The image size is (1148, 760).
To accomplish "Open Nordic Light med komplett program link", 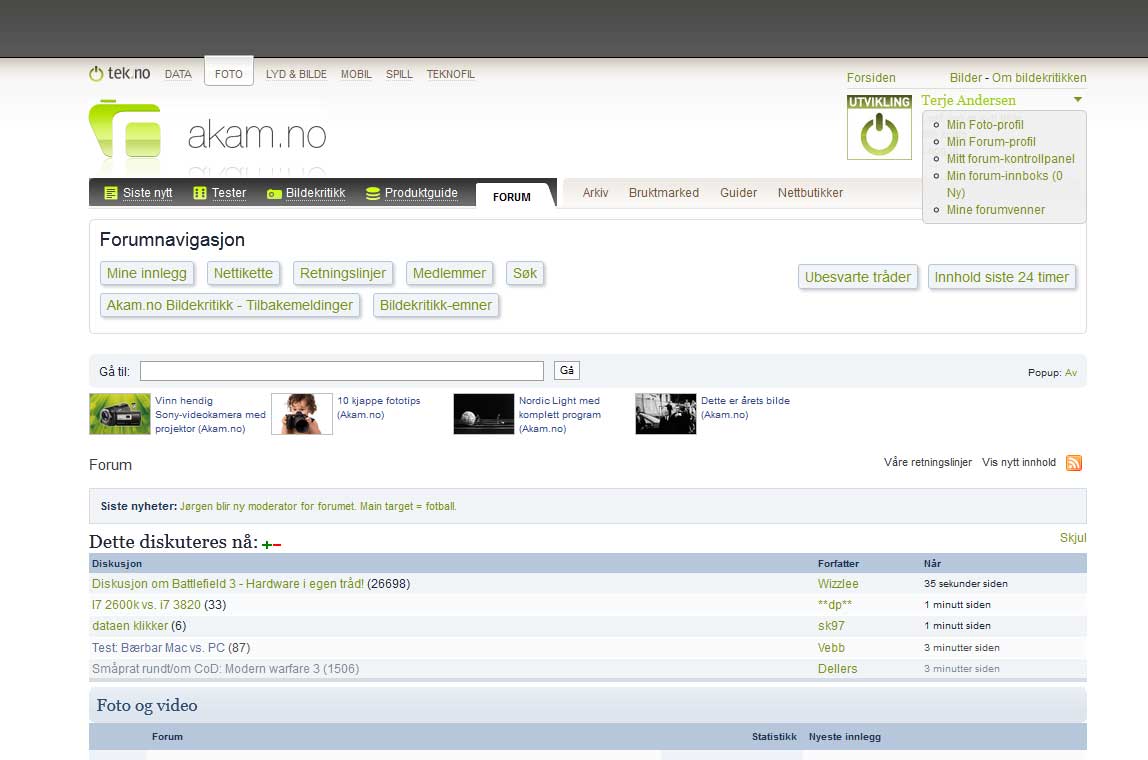I will [x=560, y=414].
